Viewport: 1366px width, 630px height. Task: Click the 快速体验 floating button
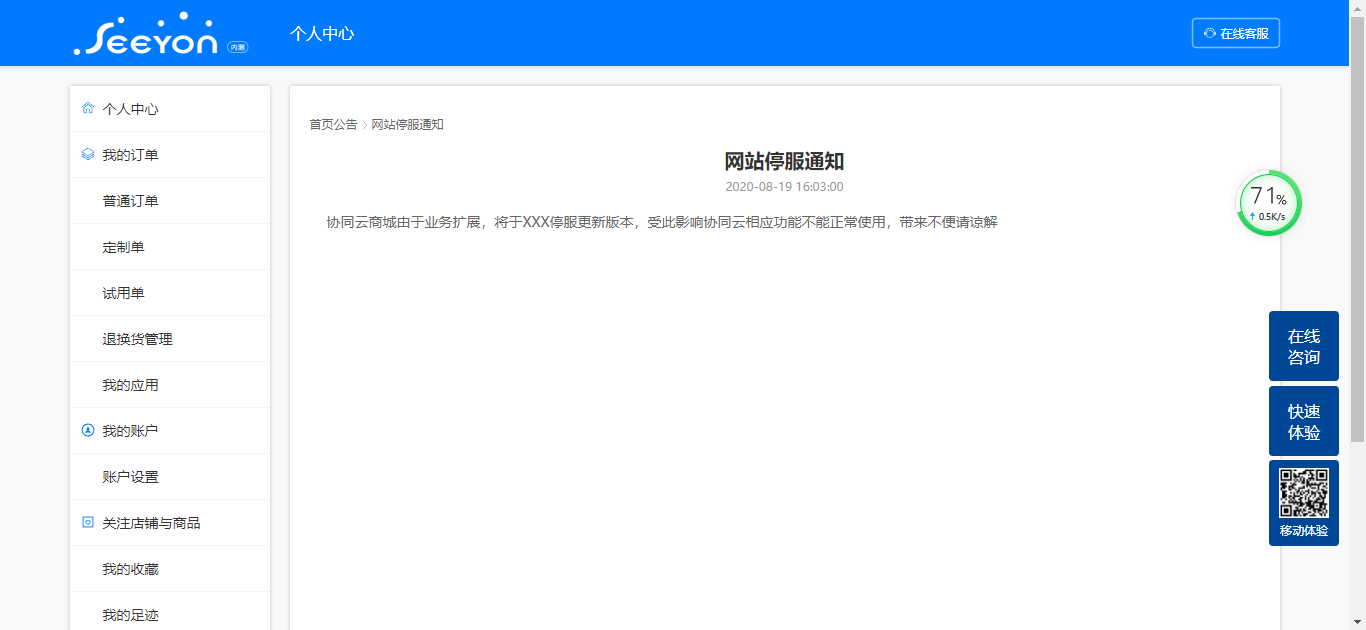(1304, 421)
